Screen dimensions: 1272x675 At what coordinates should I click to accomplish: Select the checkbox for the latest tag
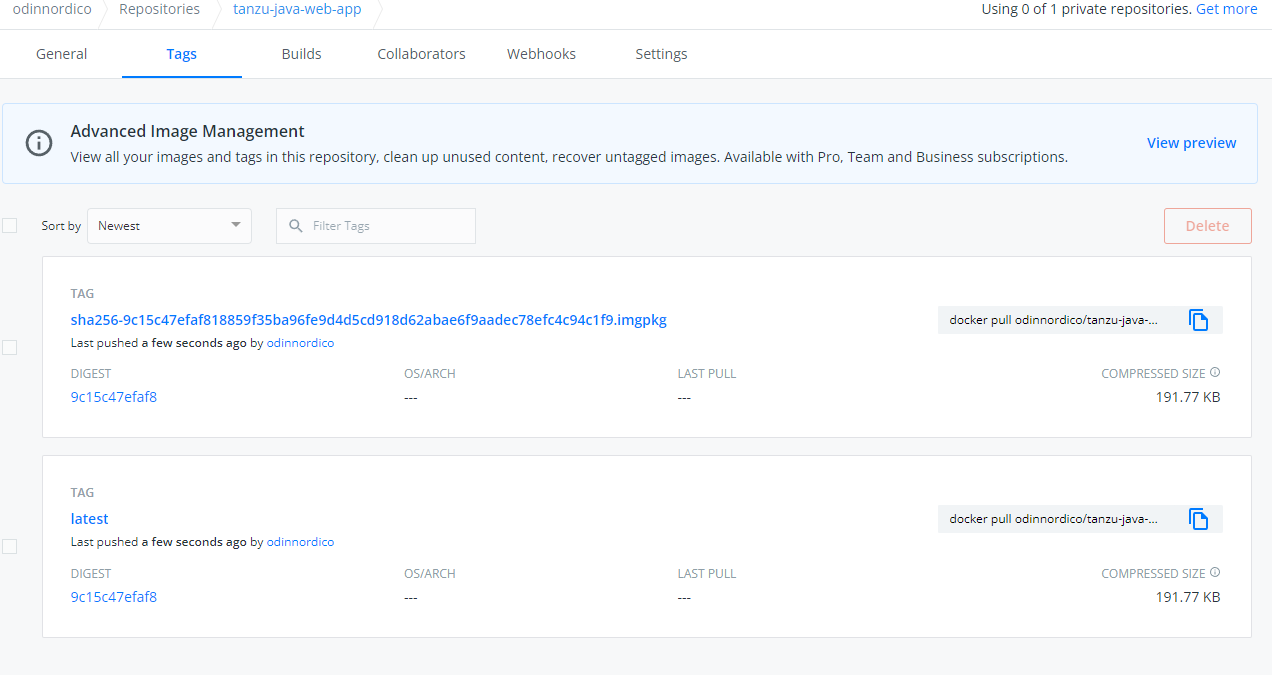pos(9,546)
